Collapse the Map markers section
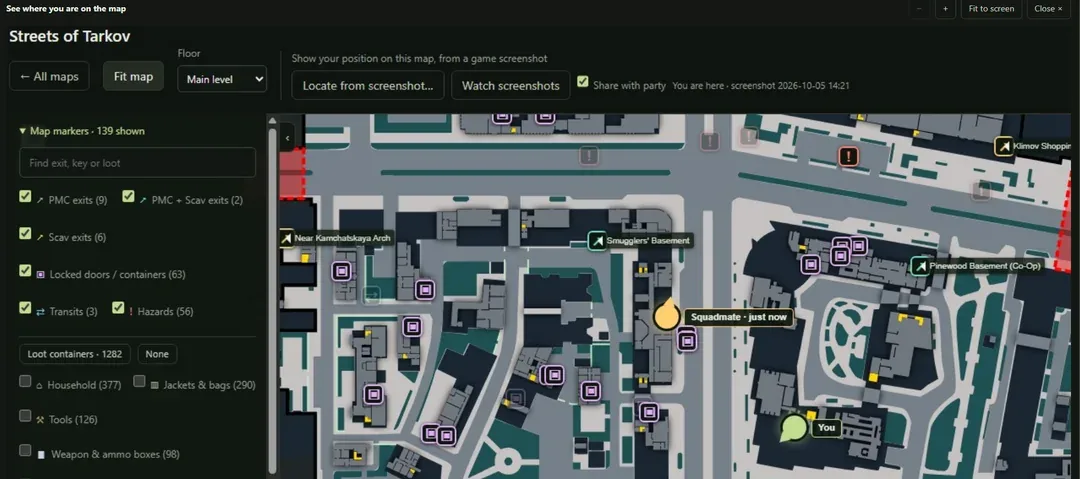 point(82,131)
